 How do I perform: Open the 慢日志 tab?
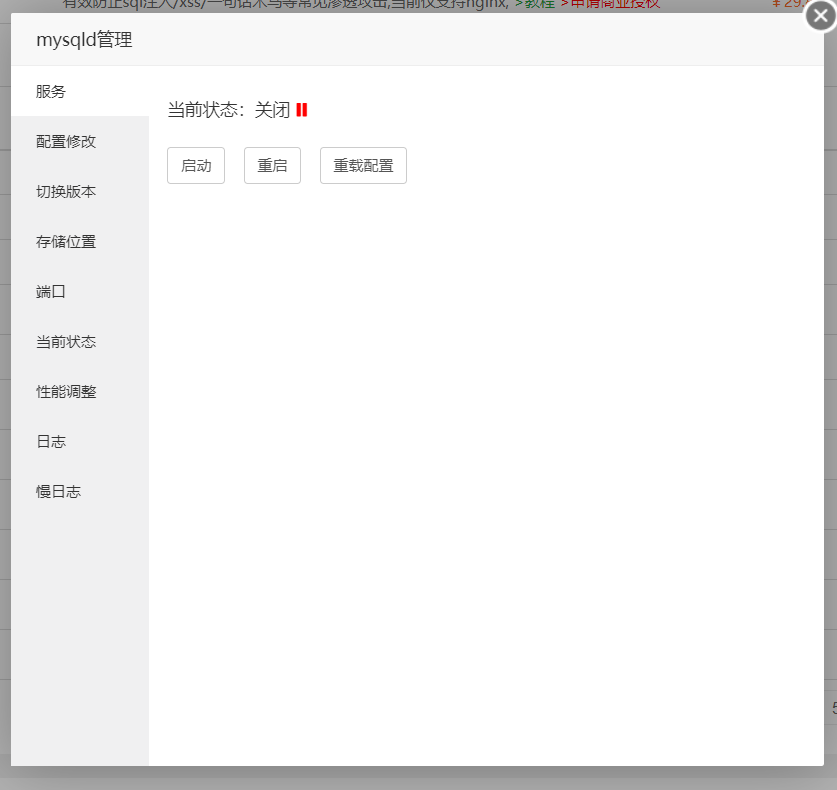(80, 492)
